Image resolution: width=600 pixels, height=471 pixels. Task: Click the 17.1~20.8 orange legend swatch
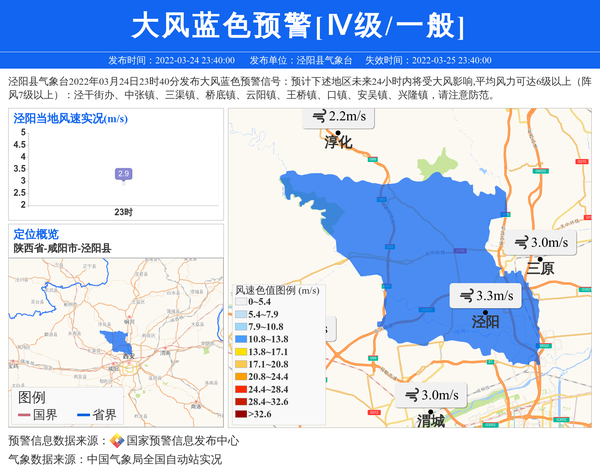241,365
